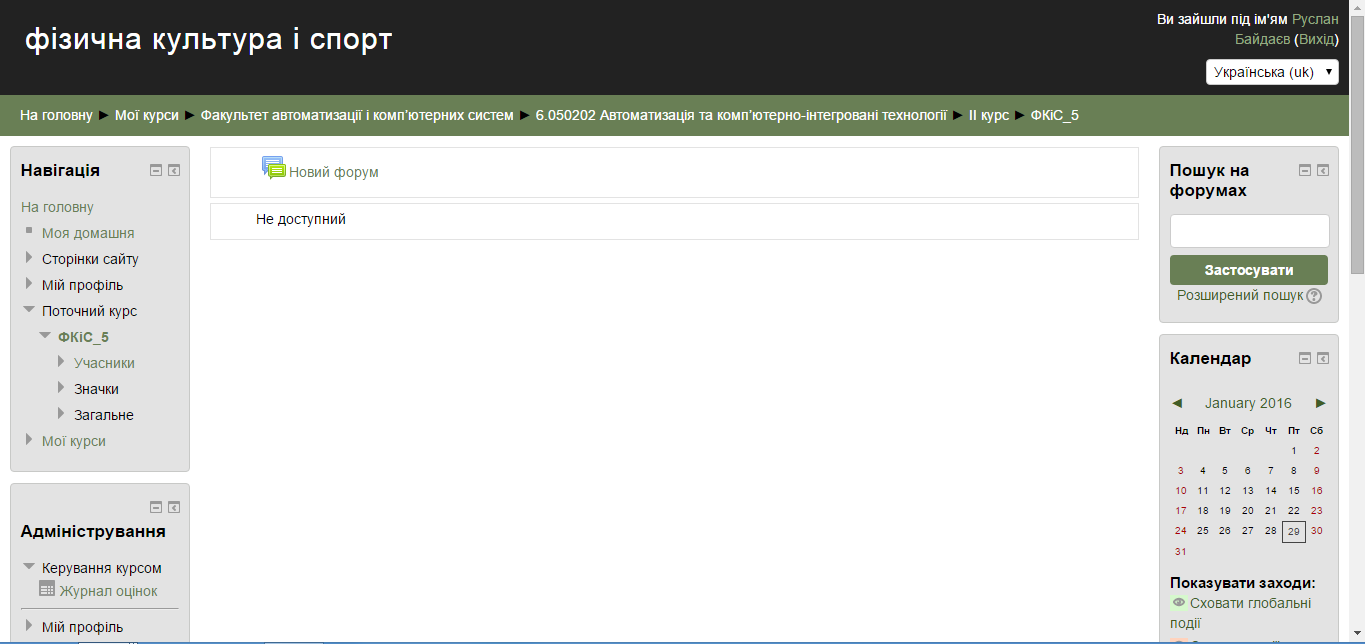Click Мої курси in the breadcrumb
1365x644 pixels.
point(146,115)
